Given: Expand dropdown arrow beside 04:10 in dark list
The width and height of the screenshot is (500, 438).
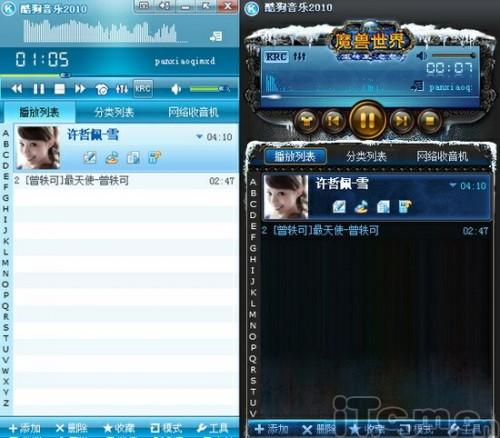Looking at the screenshot, I should point(453,185).
